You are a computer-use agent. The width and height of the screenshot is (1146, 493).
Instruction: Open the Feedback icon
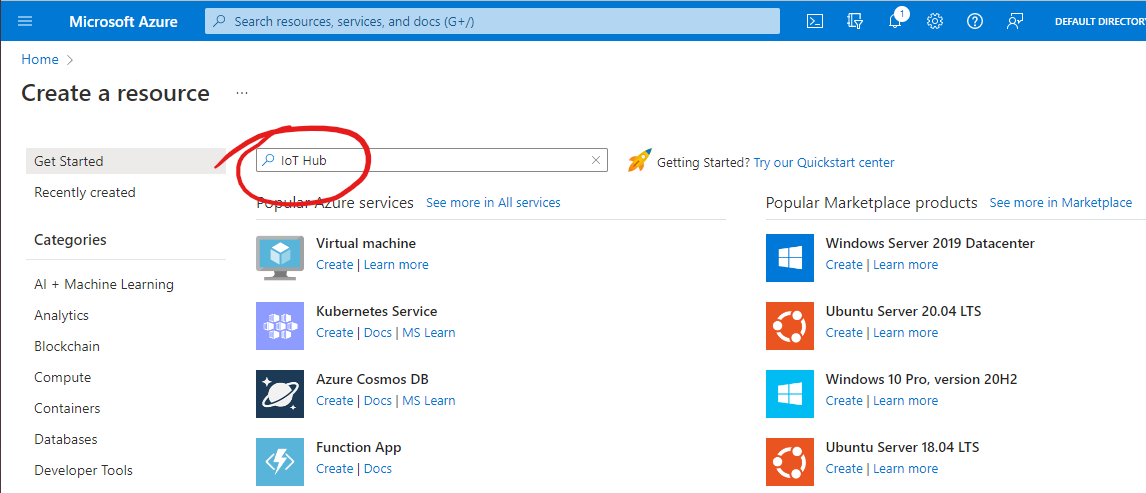click(x=1014, y=21)
